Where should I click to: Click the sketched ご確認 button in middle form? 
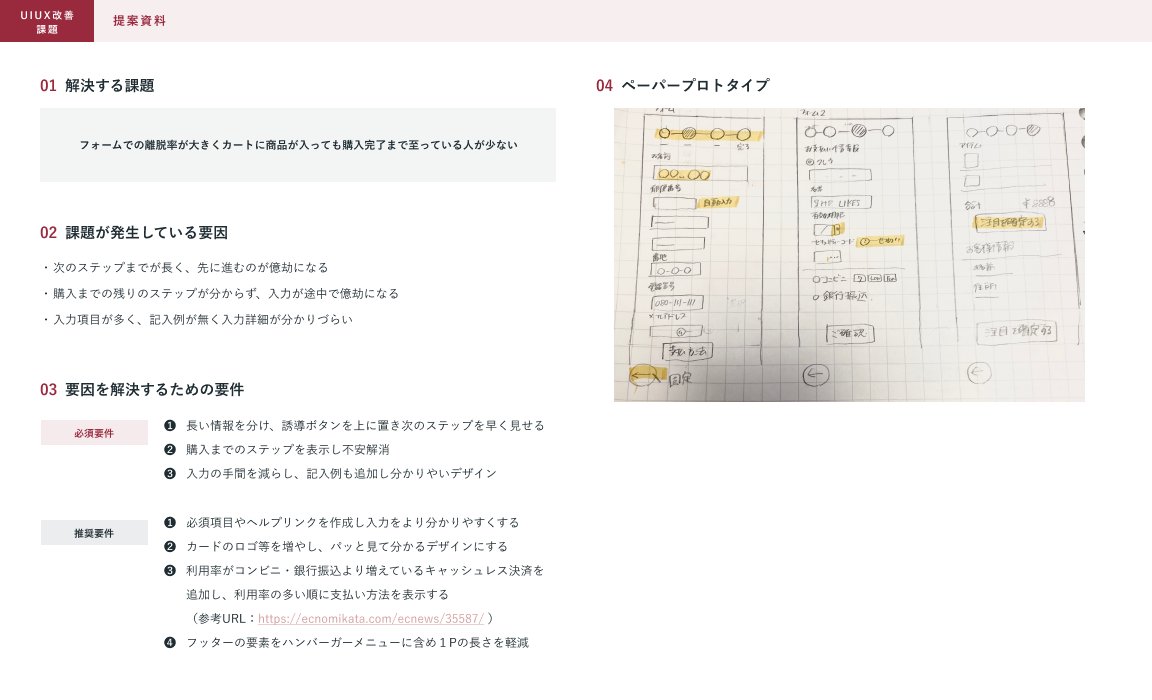click(x=850, y=334)
